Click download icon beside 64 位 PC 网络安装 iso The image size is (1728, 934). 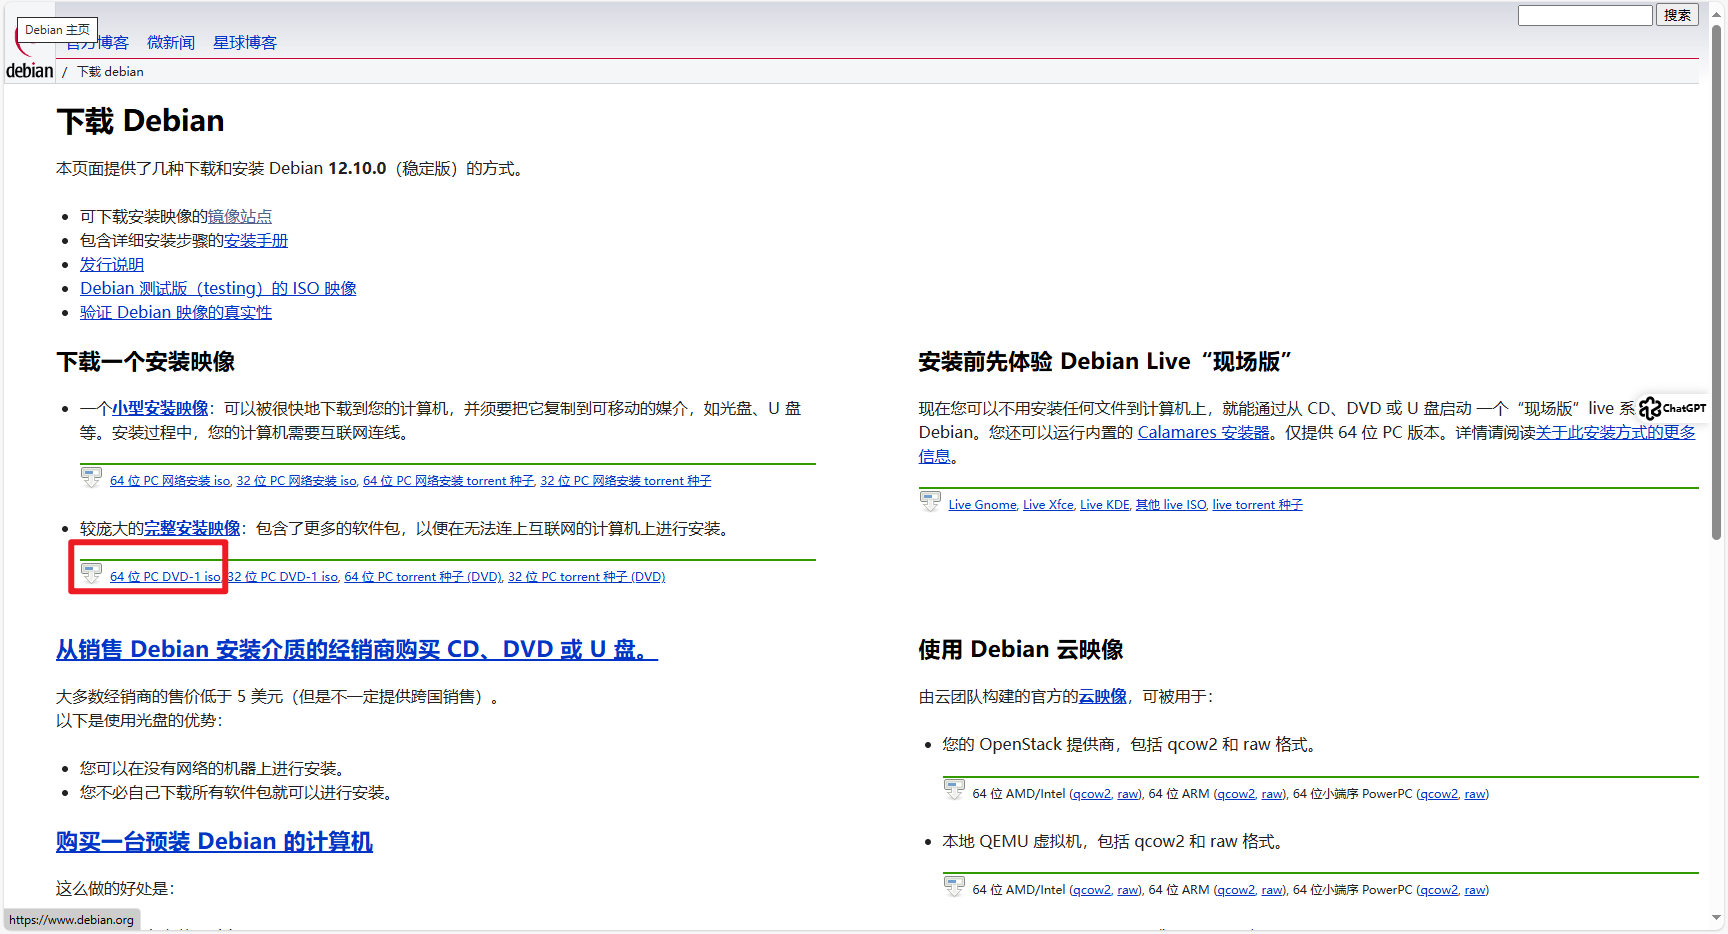[x=91, y=477]
